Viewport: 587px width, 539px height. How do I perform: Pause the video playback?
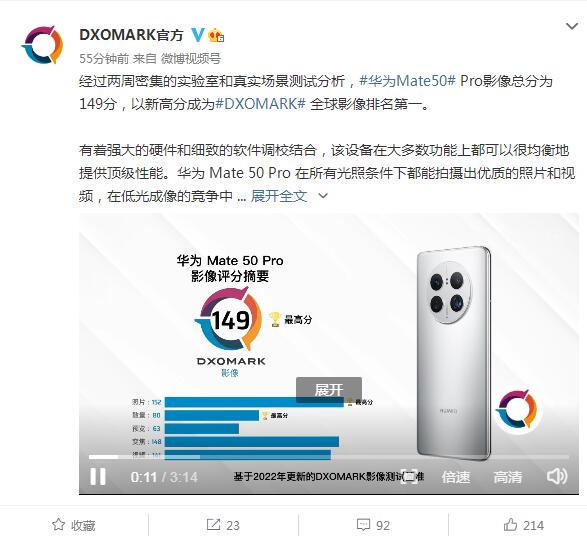pyautogui.click(x=98, y=477)
